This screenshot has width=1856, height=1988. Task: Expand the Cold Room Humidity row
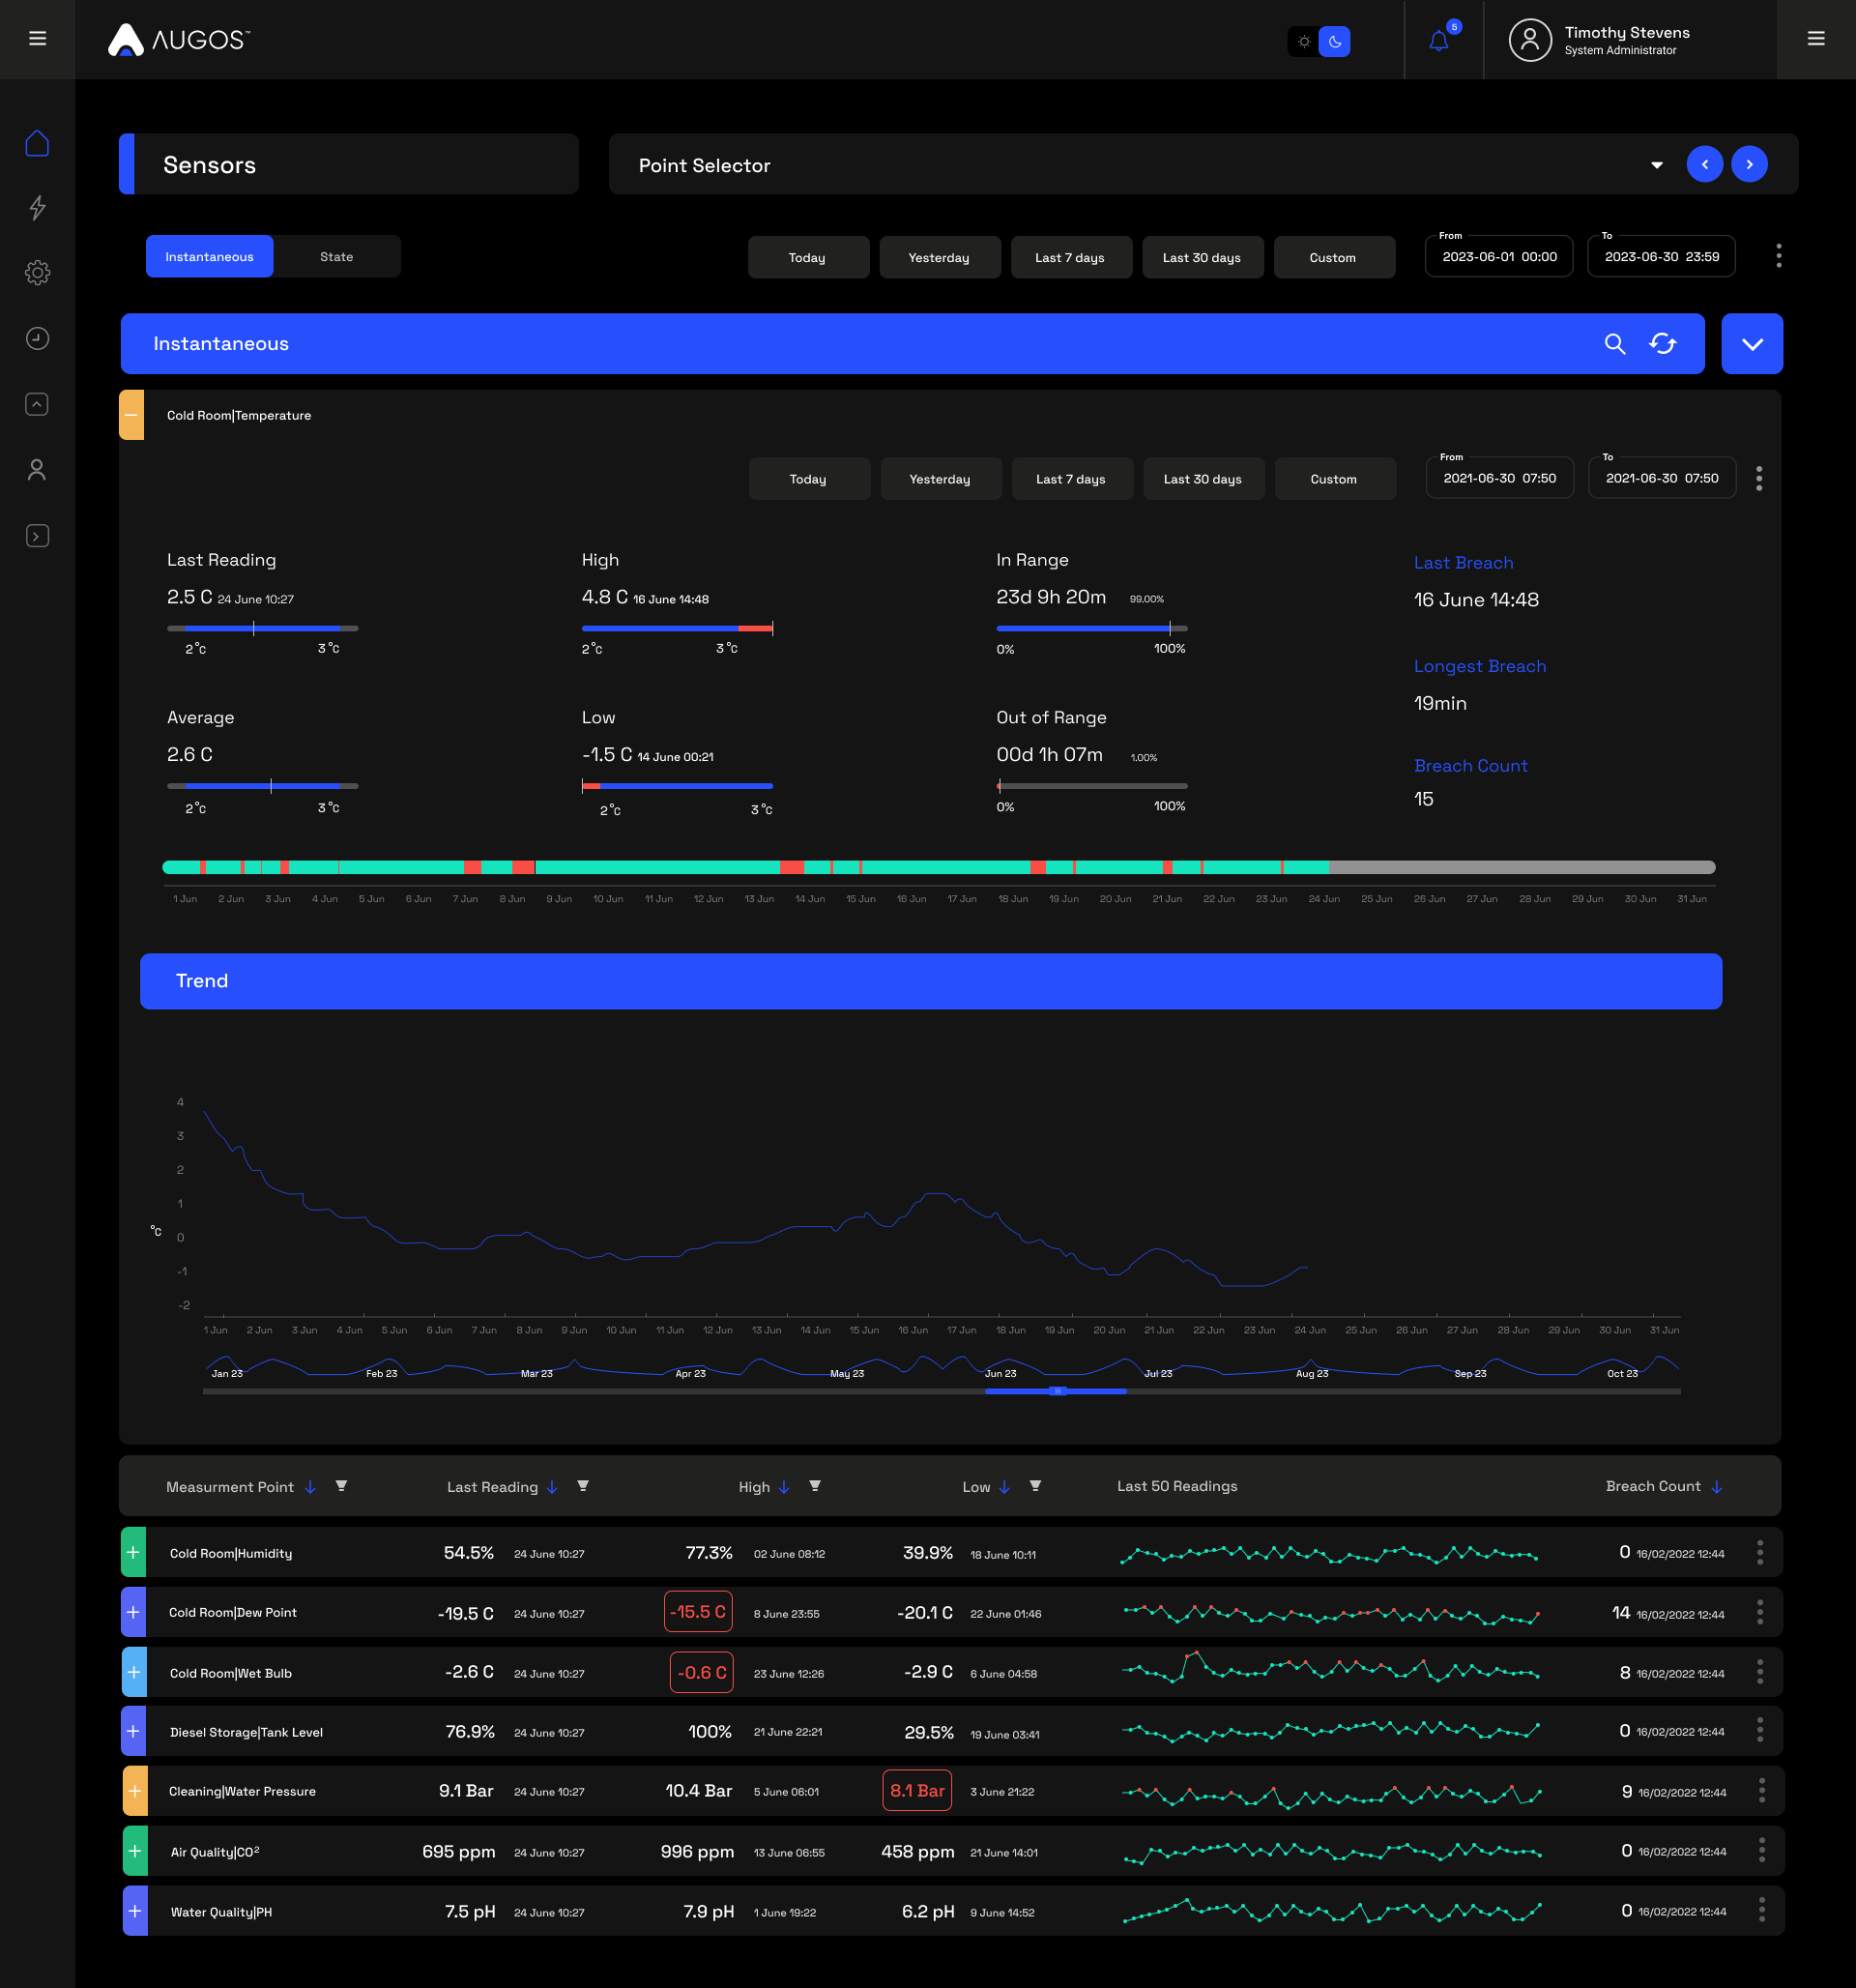[x=133, y=1552]
